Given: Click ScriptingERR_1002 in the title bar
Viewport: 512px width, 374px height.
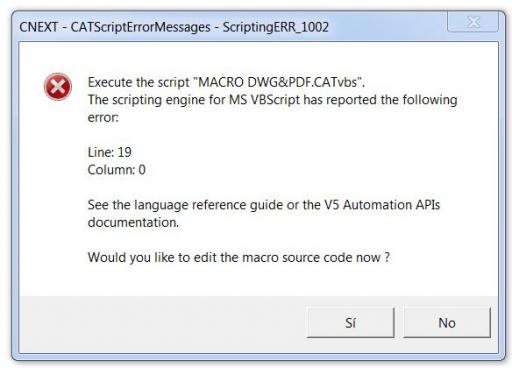Looking at the screenshot, I should [276, 27].
